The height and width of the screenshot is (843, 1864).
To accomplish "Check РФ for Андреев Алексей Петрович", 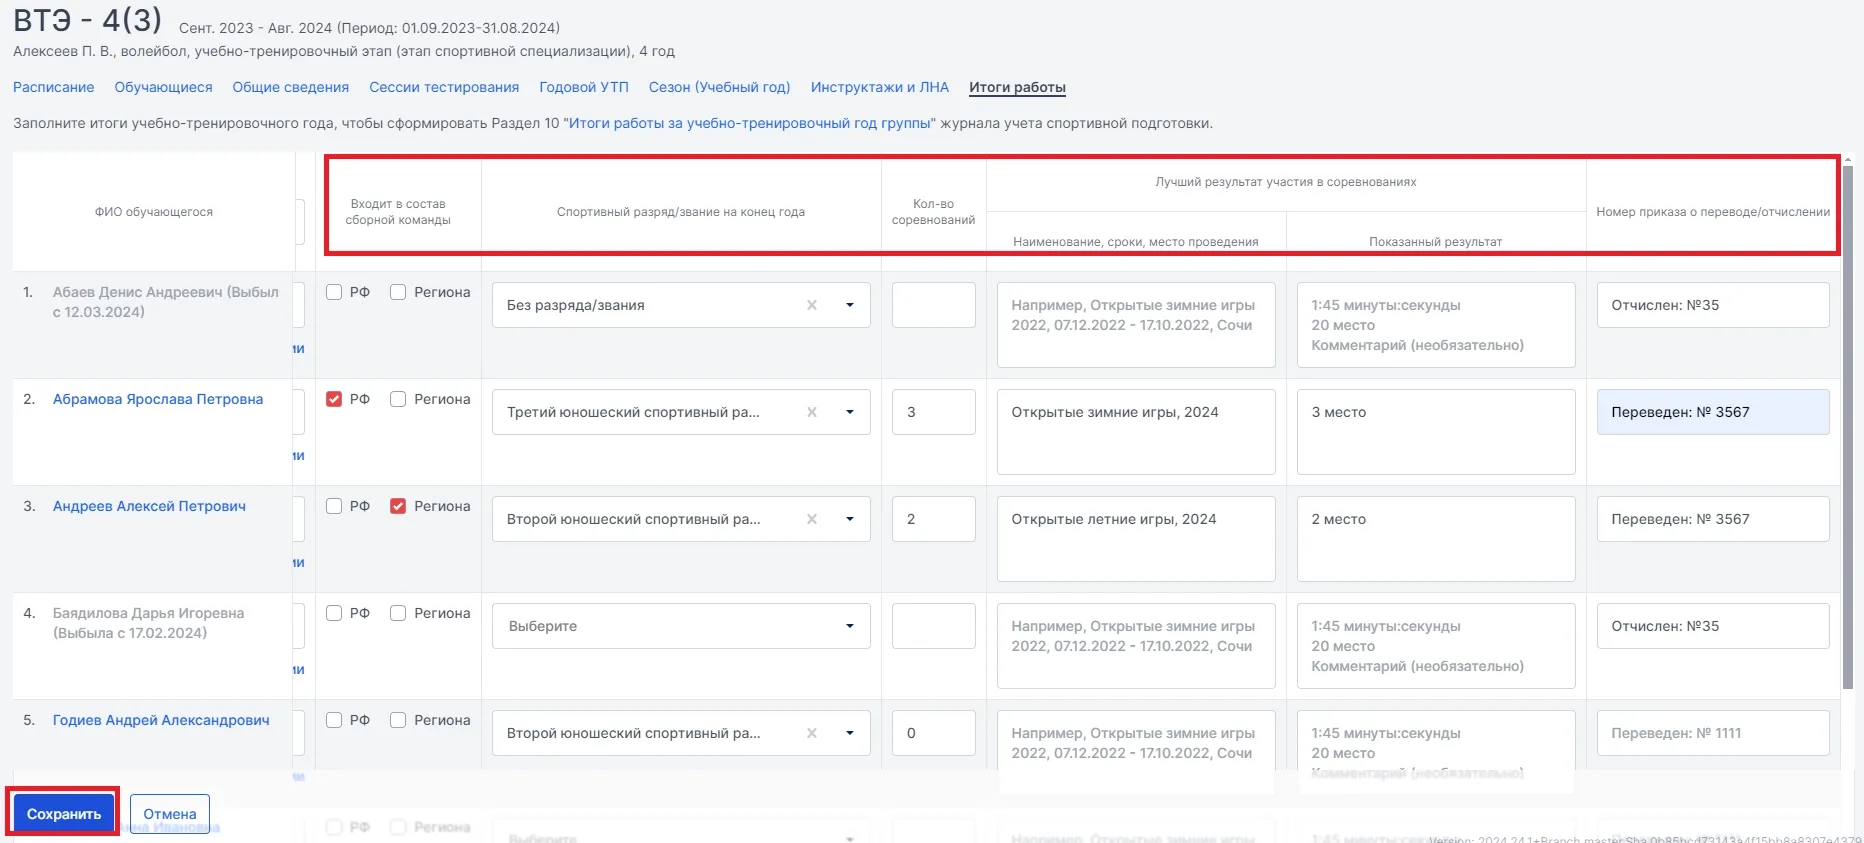I will click(x=334, y=506).
